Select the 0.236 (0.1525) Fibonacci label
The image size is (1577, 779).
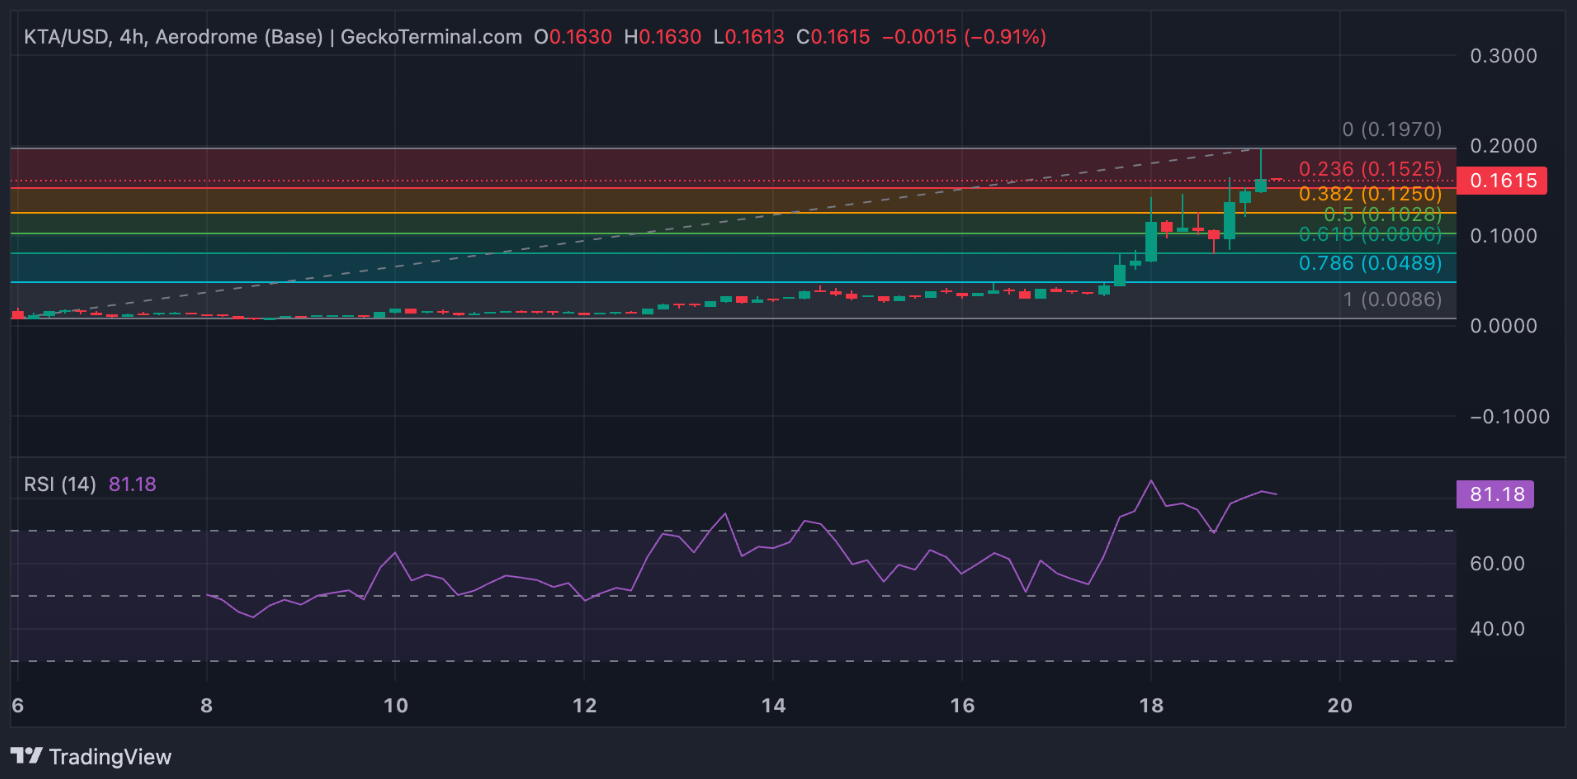point(1370,169)
